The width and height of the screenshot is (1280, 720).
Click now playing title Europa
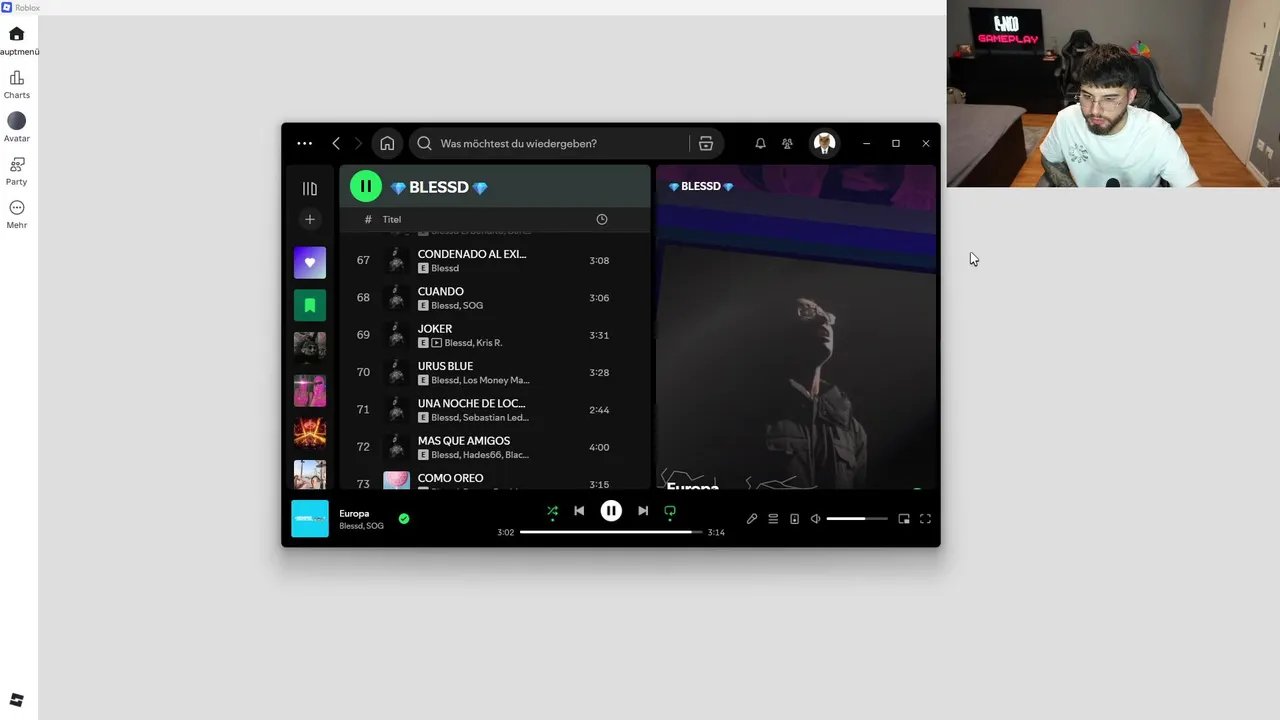(354, 513)
